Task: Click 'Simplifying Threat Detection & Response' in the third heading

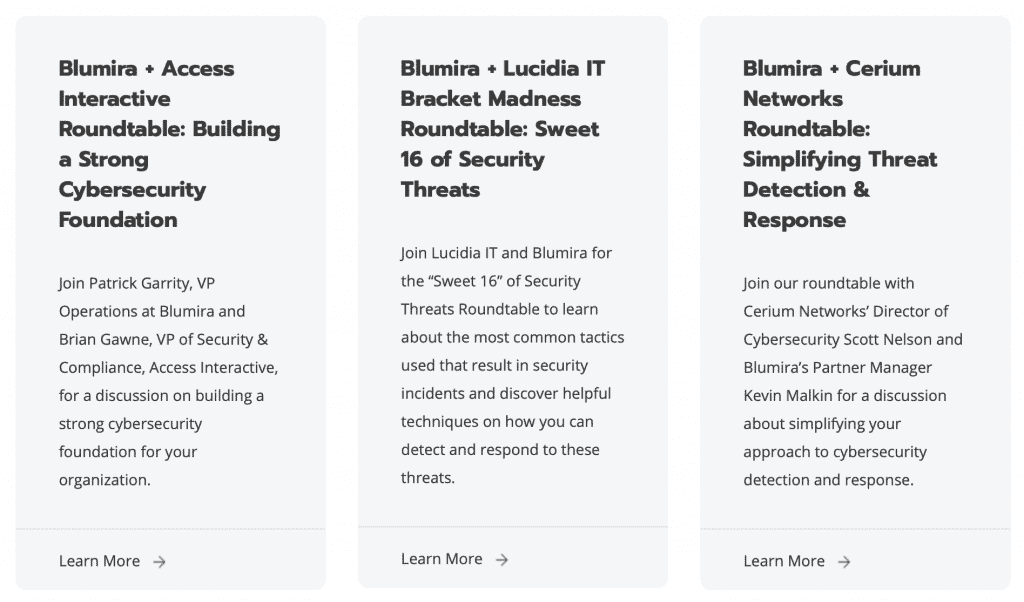Action: tap(840, 189)
